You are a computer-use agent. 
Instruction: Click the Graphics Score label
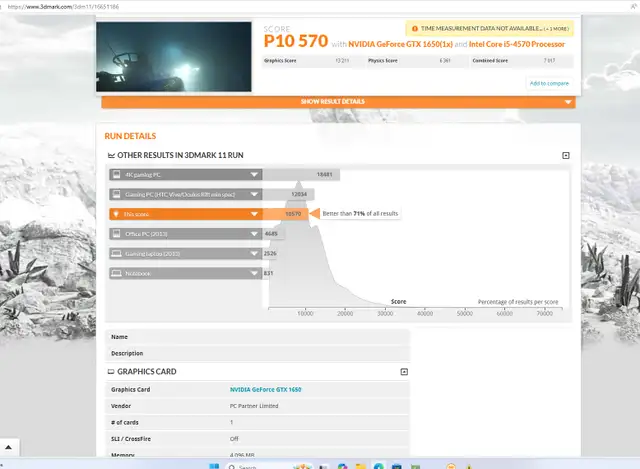coord(280,60)
